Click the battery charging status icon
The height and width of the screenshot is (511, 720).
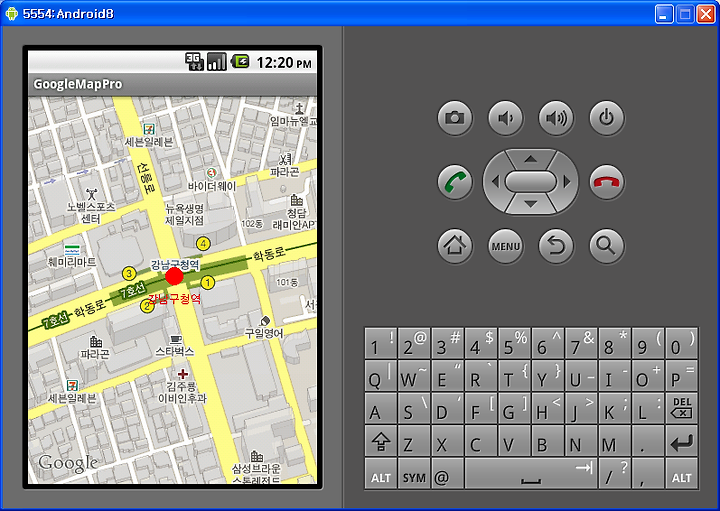coord(240,62)
